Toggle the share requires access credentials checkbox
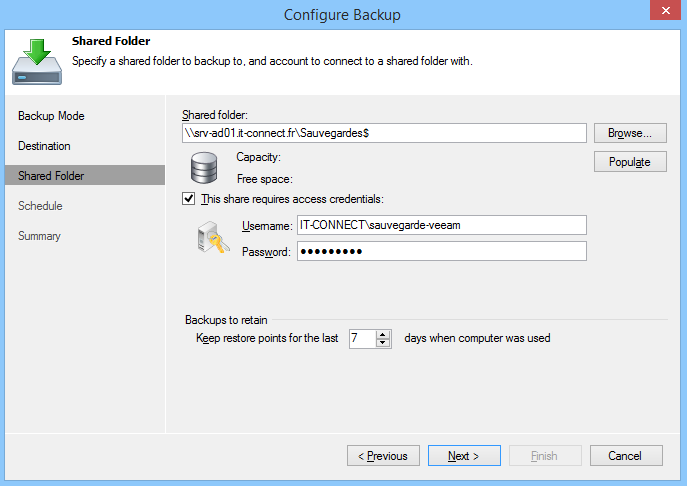Image resolution: width=687 pixels, height=486 pixels. (189, 198)
